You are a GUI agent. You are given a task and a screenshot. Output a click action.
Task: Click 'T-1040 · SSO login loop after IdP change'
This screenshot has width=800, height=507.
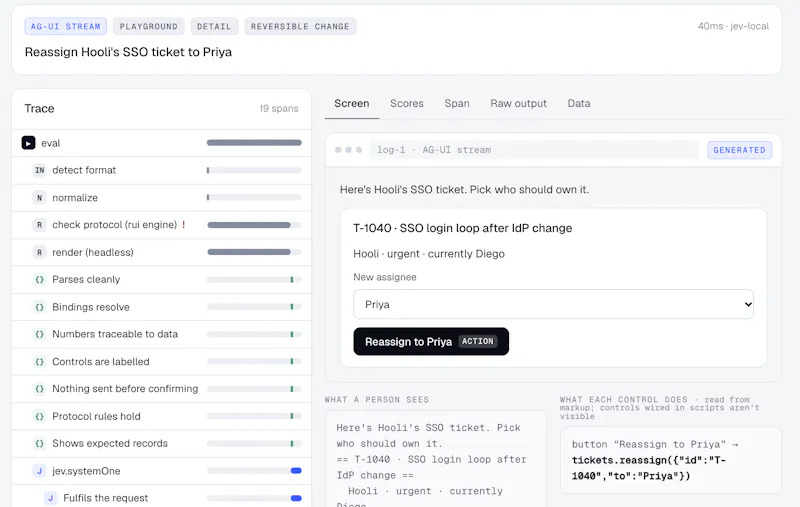(x=462, y=228)
